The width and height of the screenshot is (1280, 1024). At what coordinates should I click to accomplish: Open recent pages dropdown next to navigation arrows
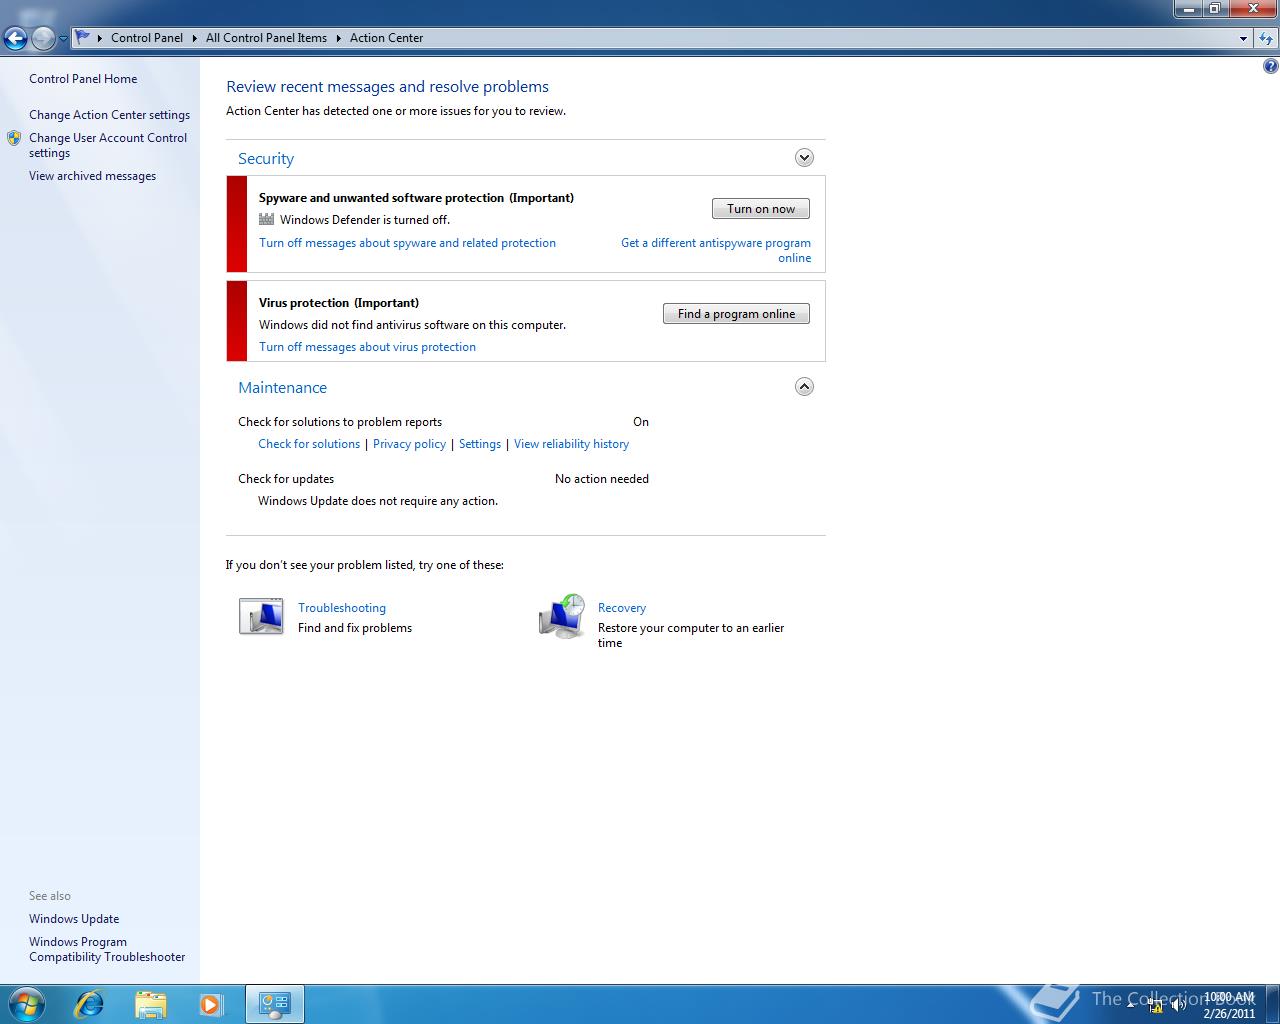click(63, 39)
